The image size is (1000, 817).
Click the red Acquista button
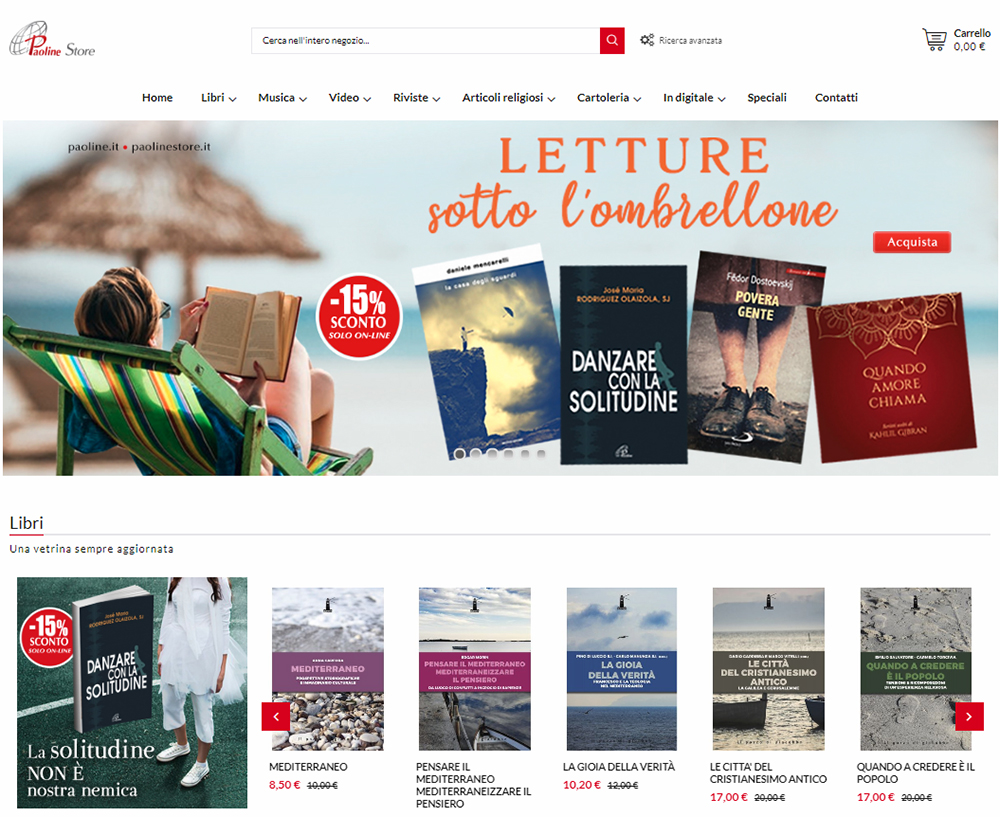coord(912,242)
